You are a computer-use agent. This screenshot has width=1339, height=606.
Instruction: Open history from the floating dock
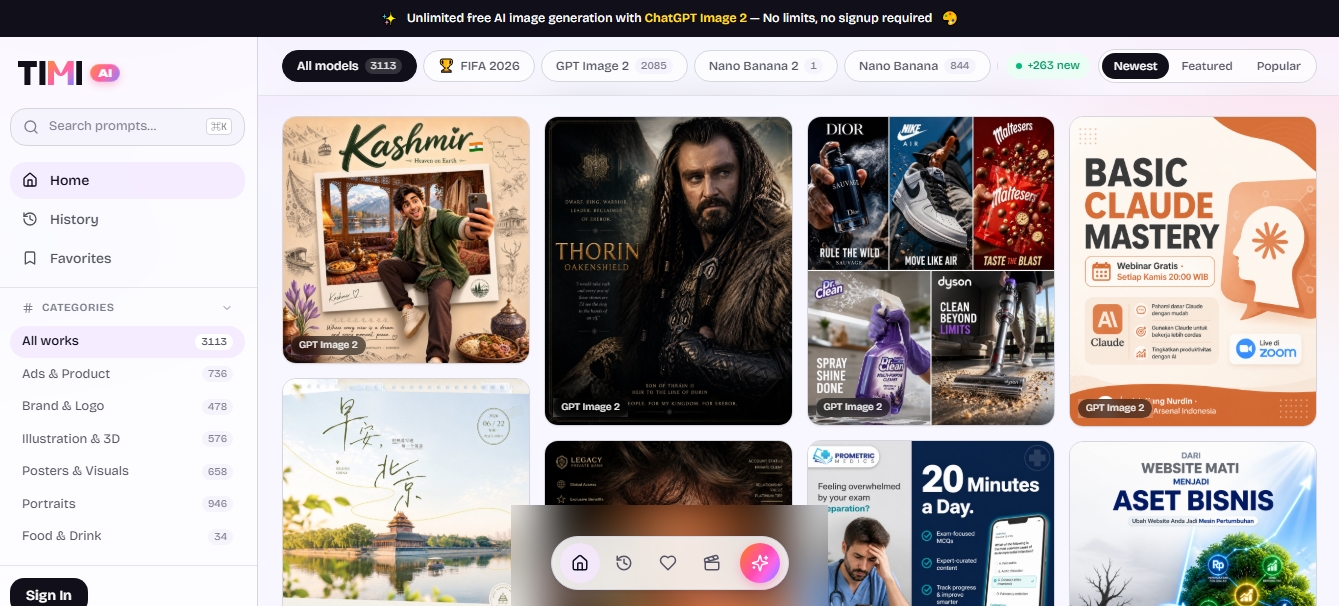point(624,563)
